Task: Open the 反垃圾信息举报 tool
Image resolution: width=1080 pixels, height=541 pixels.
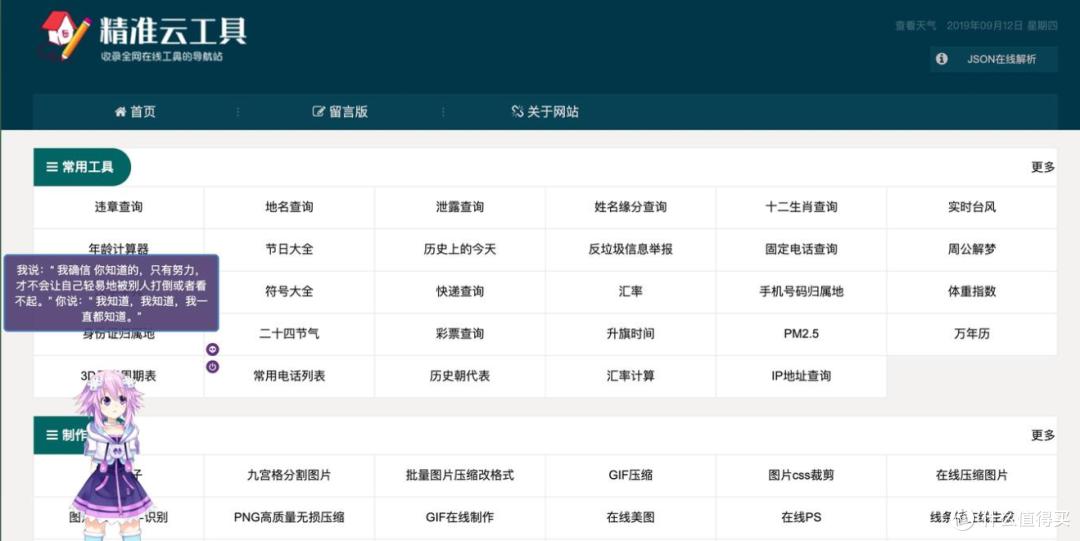Action: pos(630,249)
